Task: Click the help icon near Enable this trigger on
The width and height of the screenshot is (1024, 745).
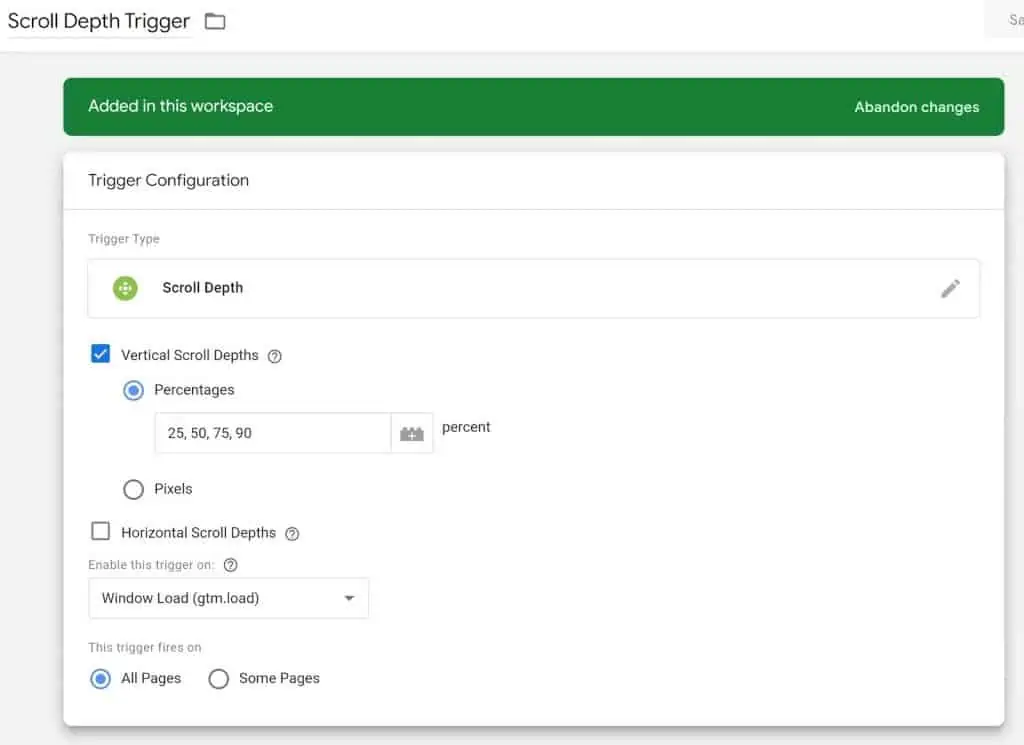Action: pos(230,565)
